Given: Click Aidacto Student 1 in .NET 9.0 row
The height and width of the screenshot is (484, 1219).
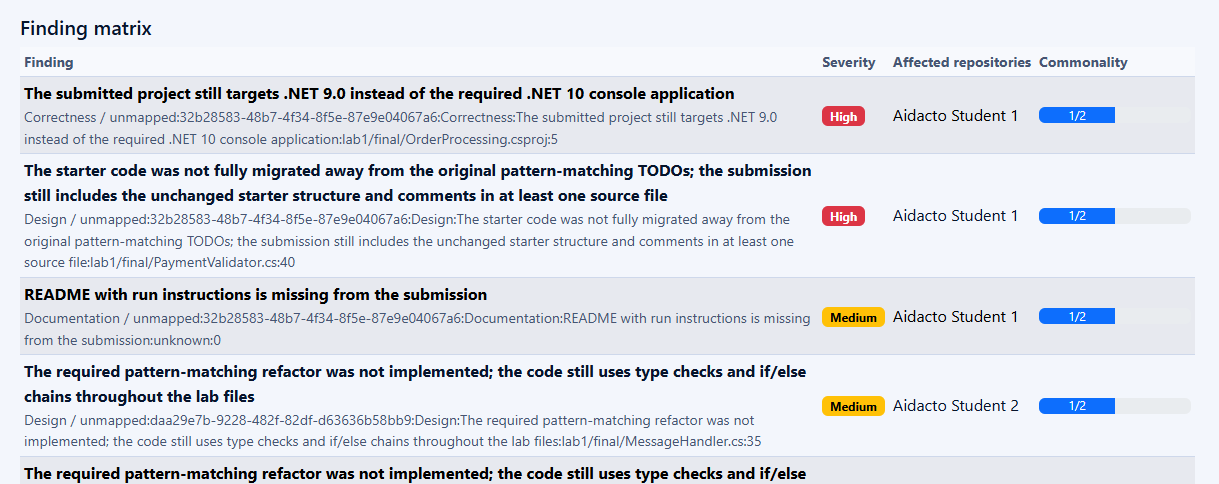Looking at the screenshot, I should 955,116.
